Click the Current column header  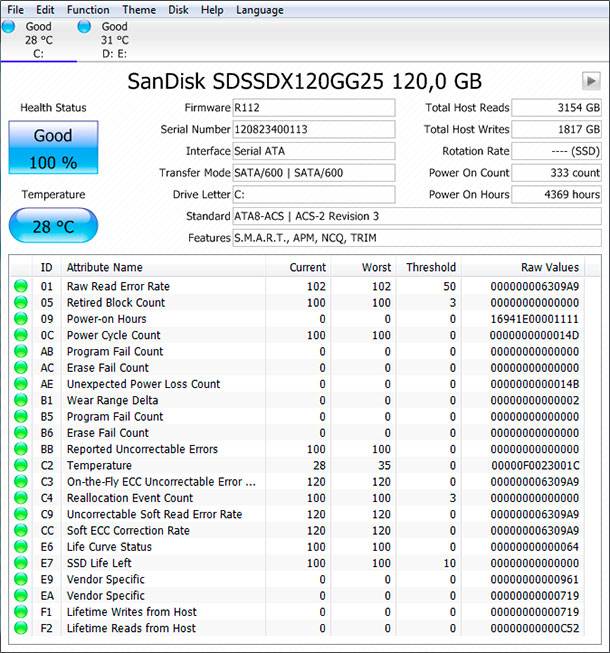click(298, 267)
